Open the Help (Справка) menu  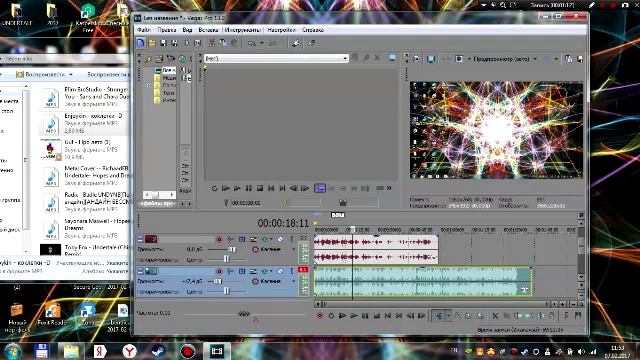(313, 30)
